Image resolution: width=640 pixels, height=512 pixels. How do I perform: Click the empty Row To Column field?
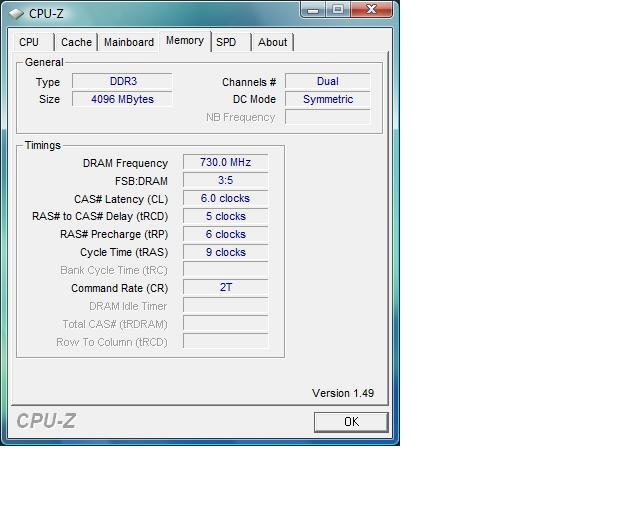point(226,341)
